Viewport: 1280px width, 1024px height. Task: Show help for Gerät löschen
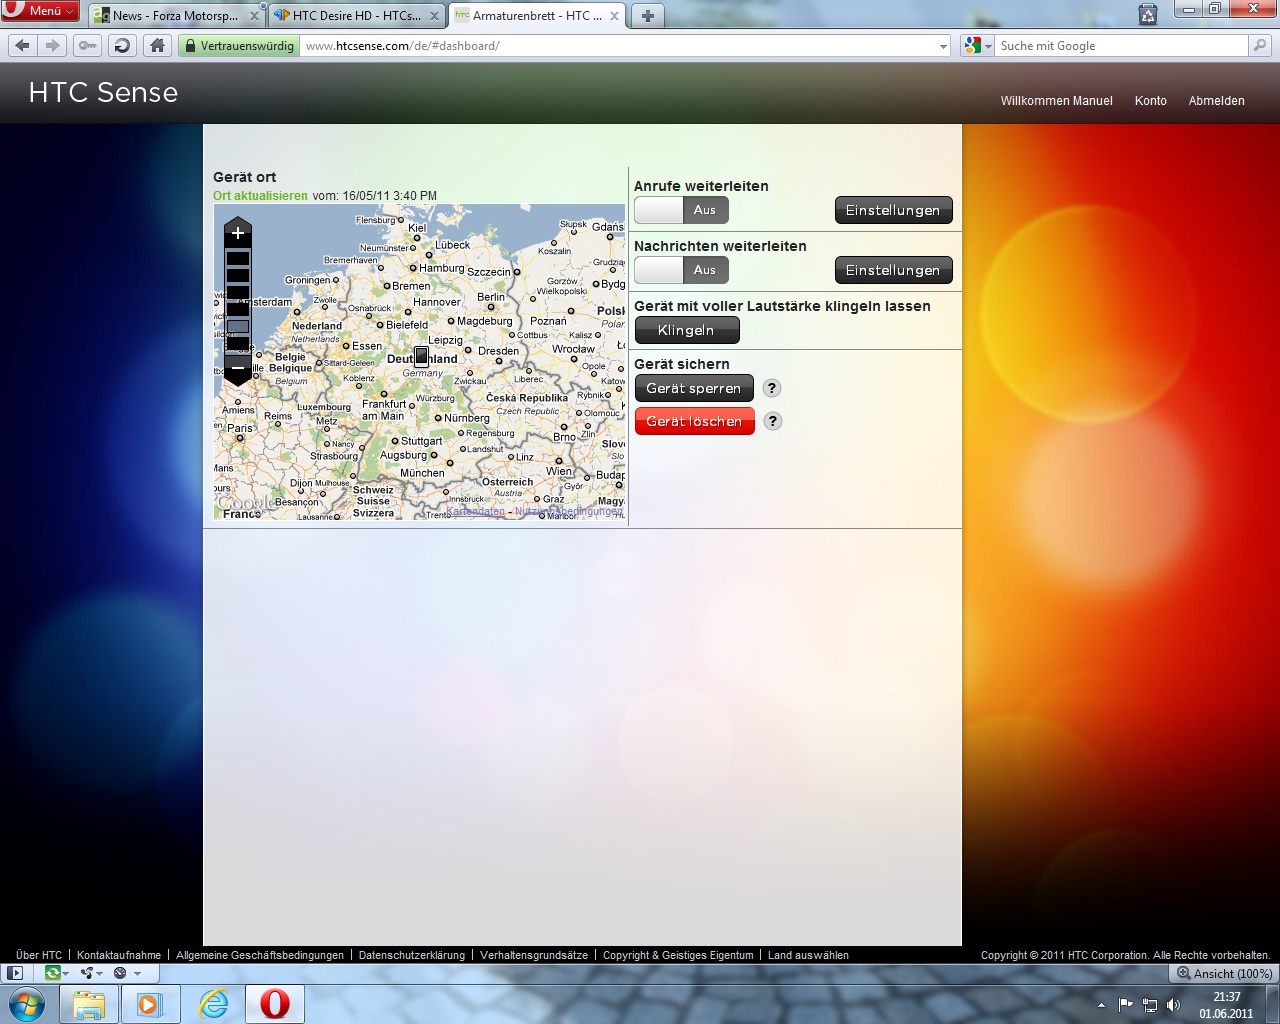[772, 421]
